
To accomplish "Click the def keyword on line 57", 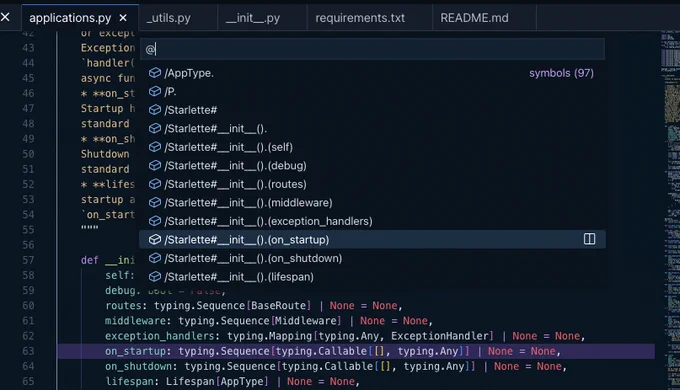I will [90, 260].
